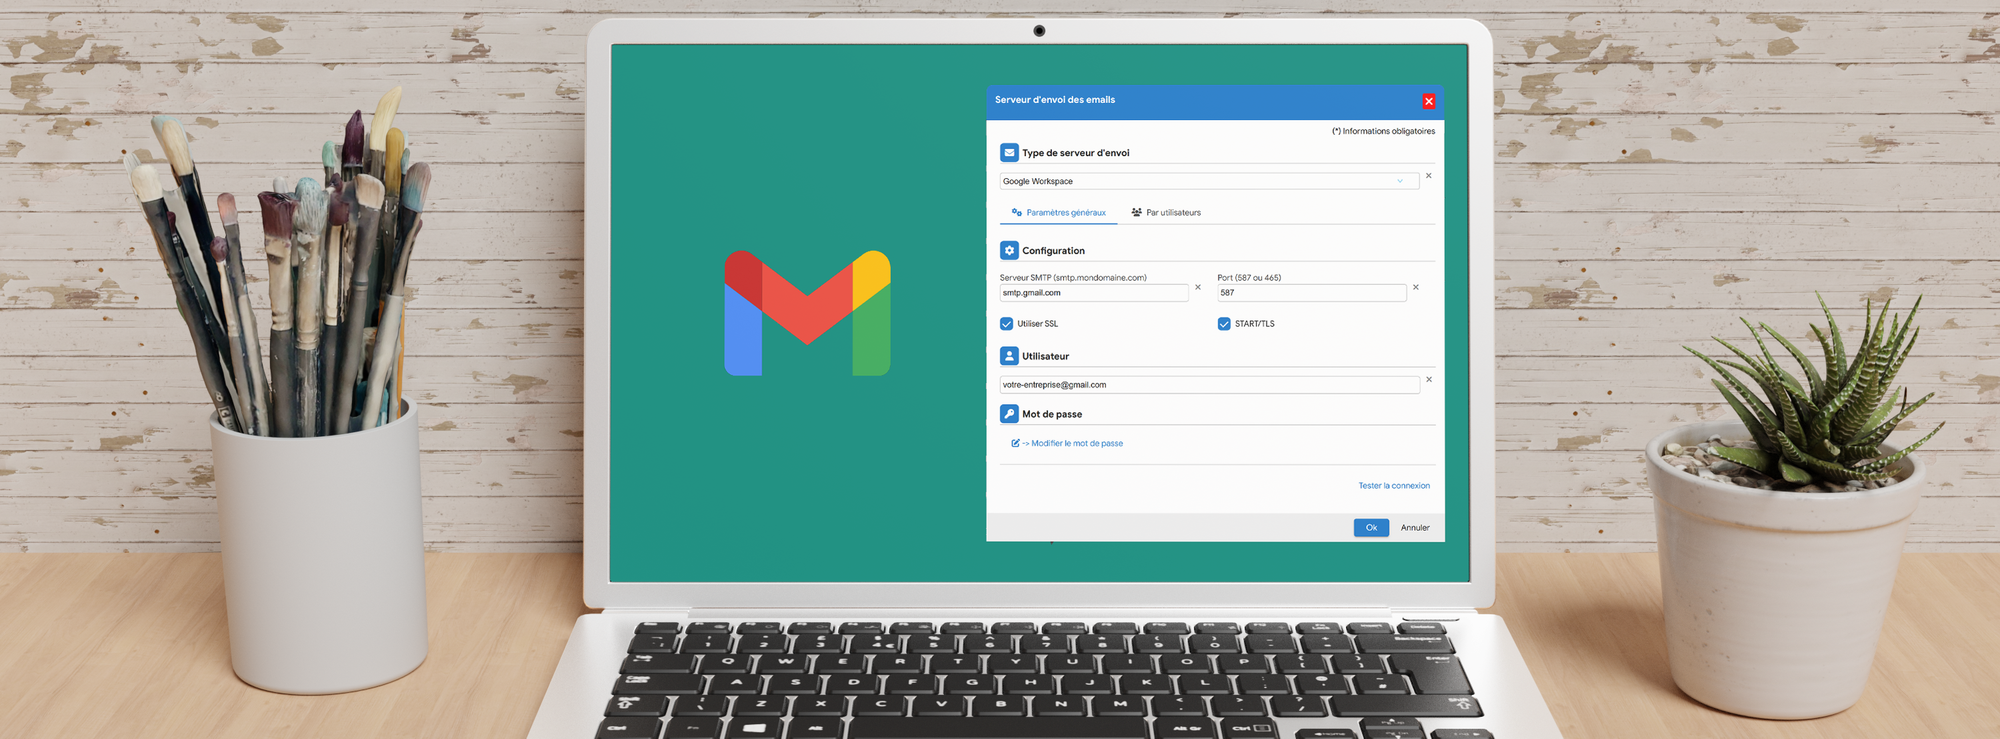Click the edit pencil icon before Modifier le mot de passe
This screenshot has height=739, width=2000.
coord(1015,443)
